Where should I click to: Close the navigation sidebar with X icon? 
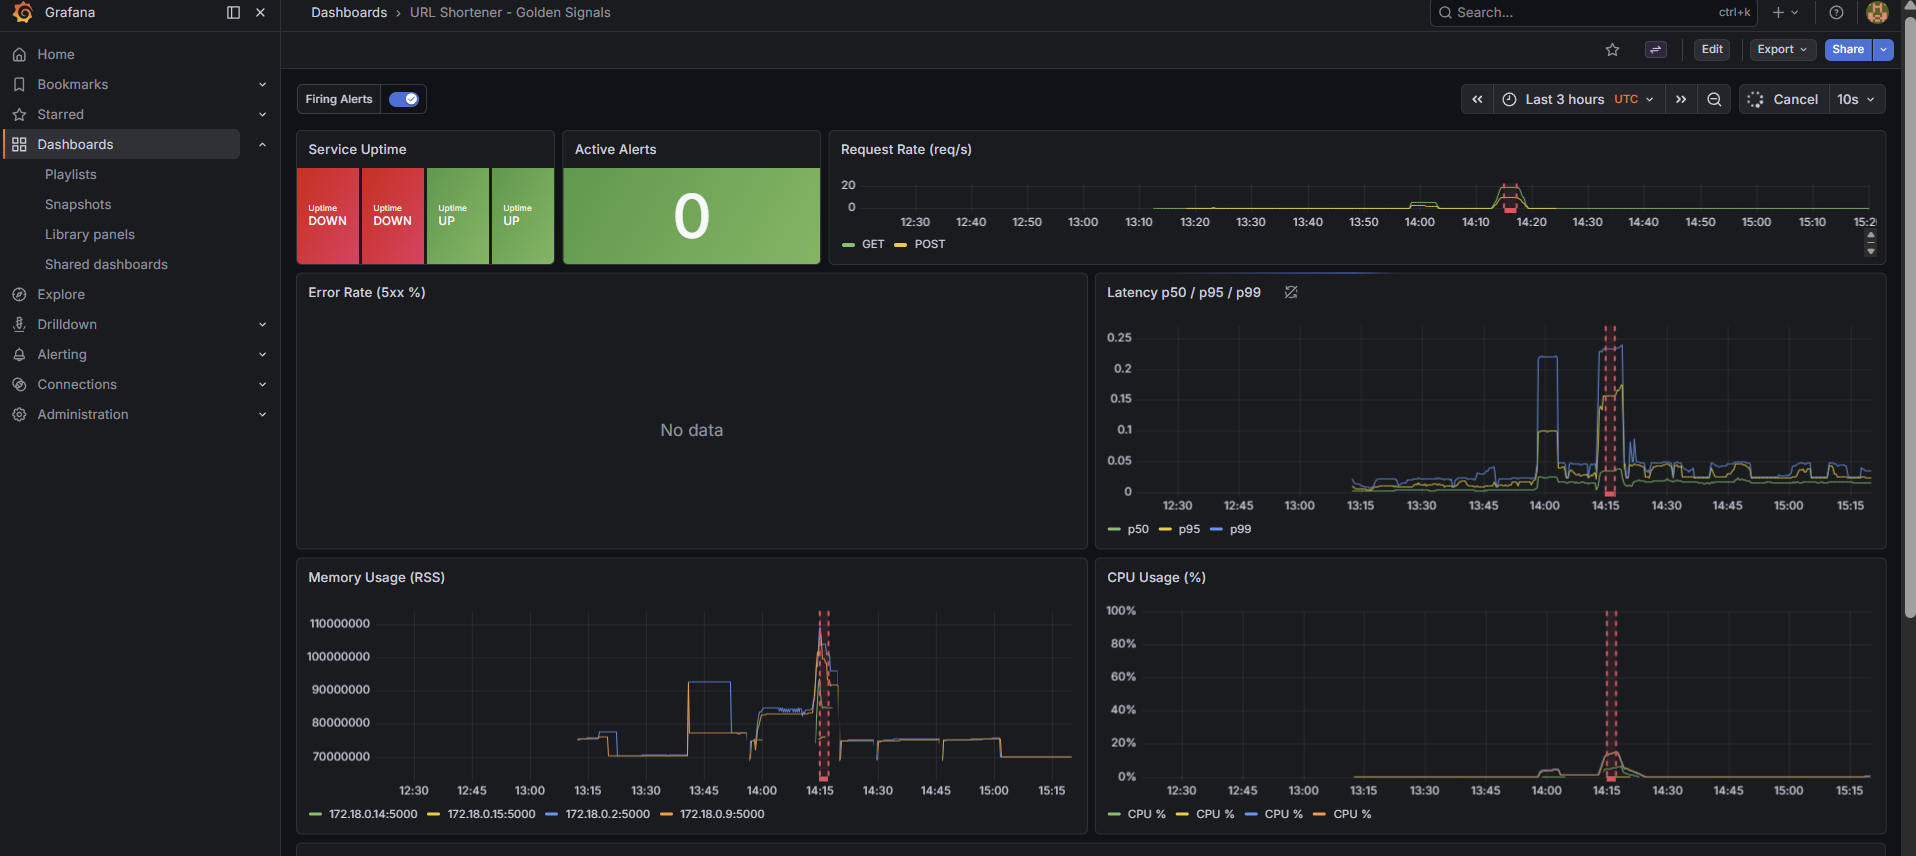click(260, 13)
